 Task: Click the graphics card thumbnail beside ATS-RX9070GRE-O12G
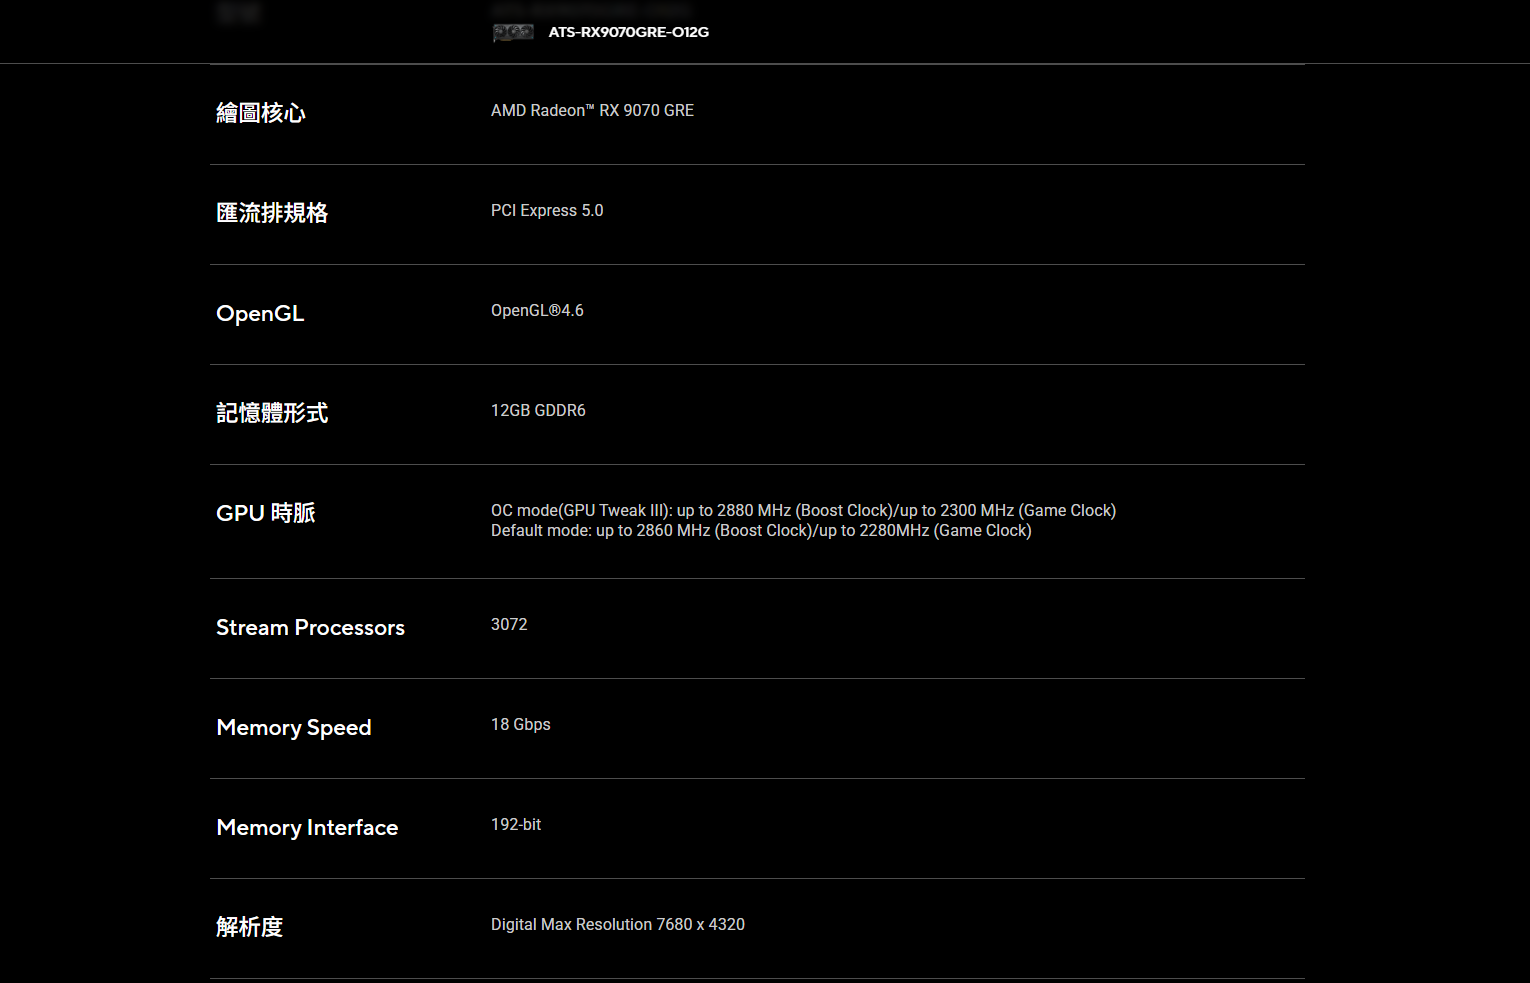point(513,33)
